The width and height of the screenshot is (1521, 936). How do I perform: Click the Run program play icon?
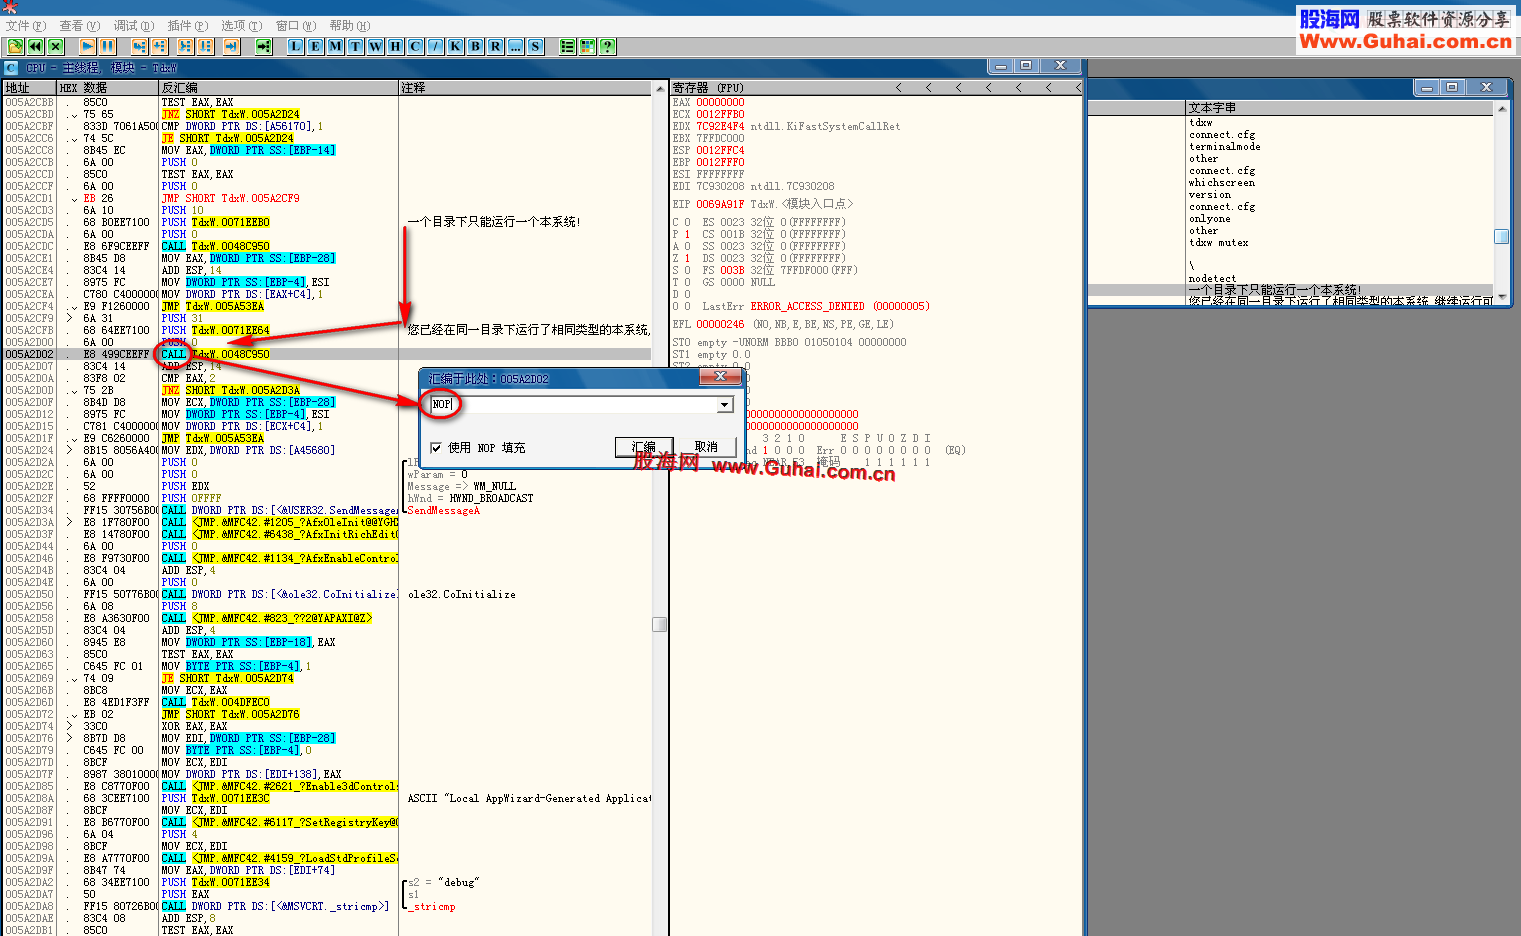coord(87,46)
